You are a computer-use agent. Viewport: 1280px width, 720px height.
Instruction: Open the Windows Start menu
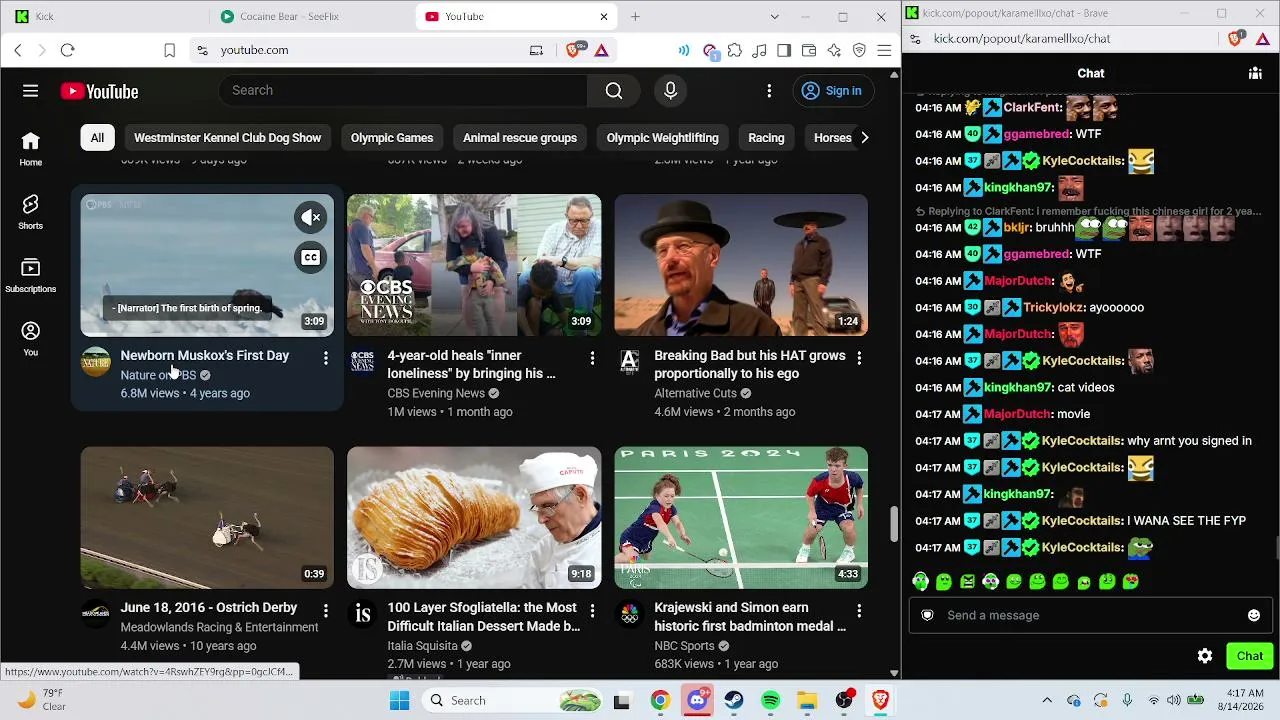click(x=399, y=701)
